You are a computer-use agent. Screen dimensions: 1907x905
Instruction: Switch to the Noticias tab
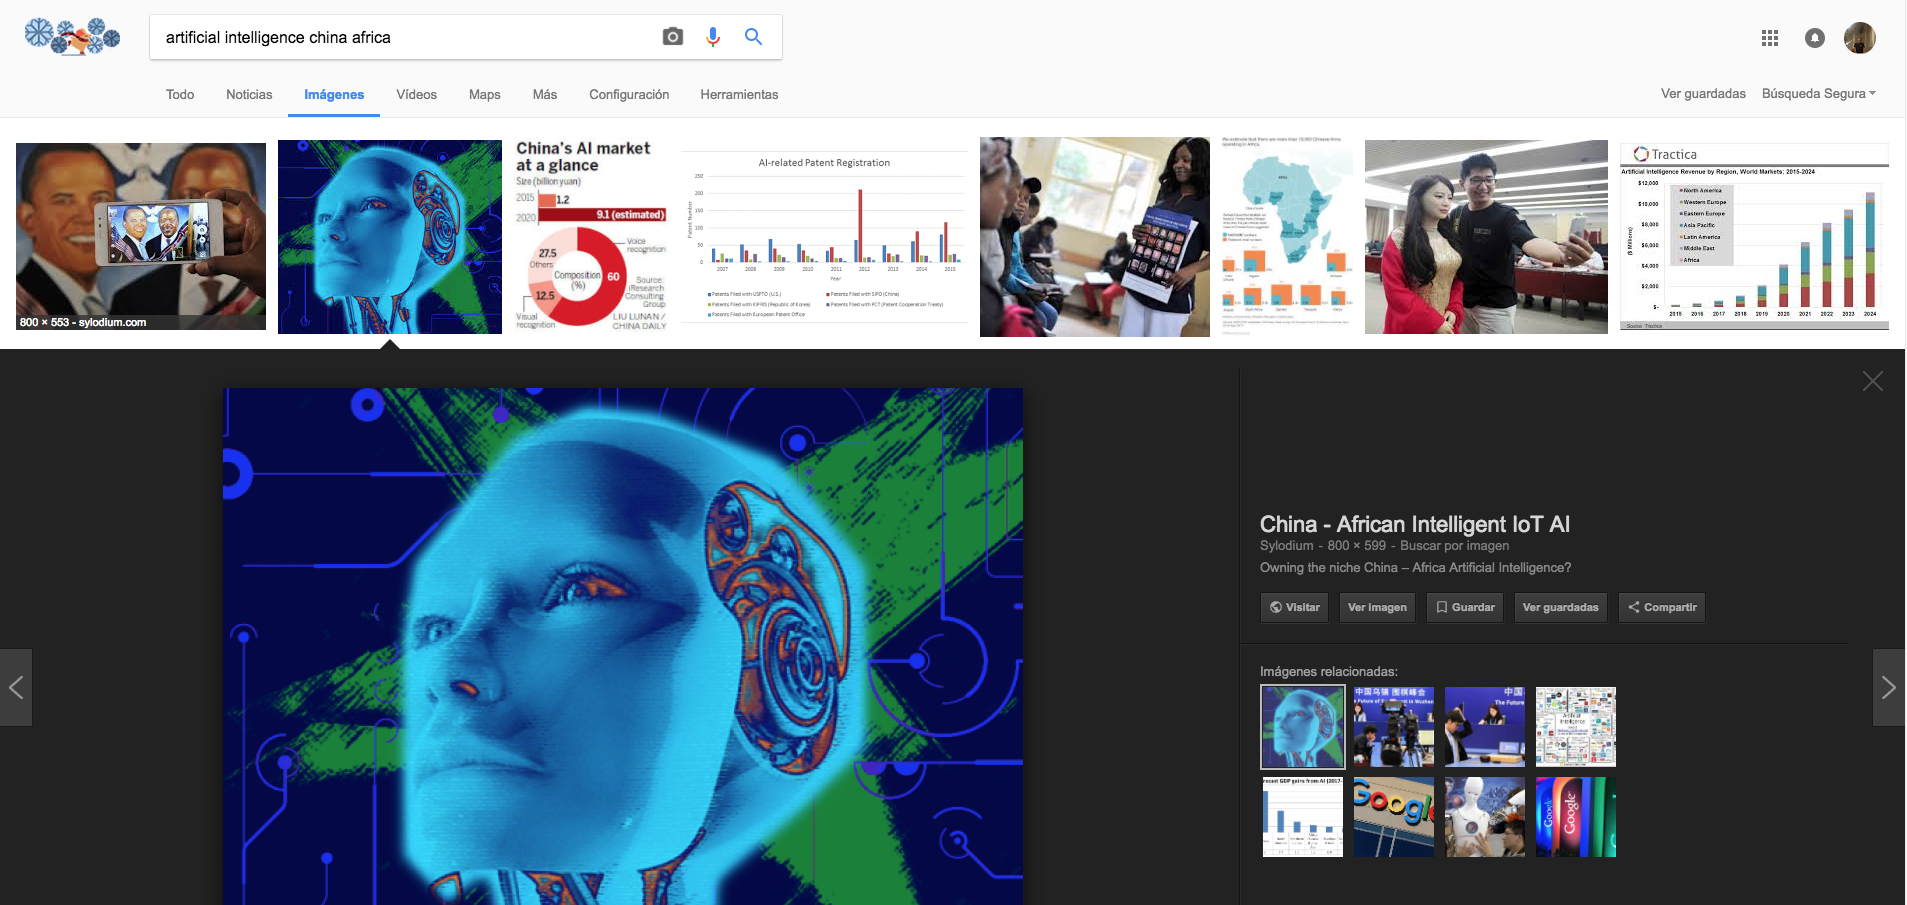(x=249, y=94)
